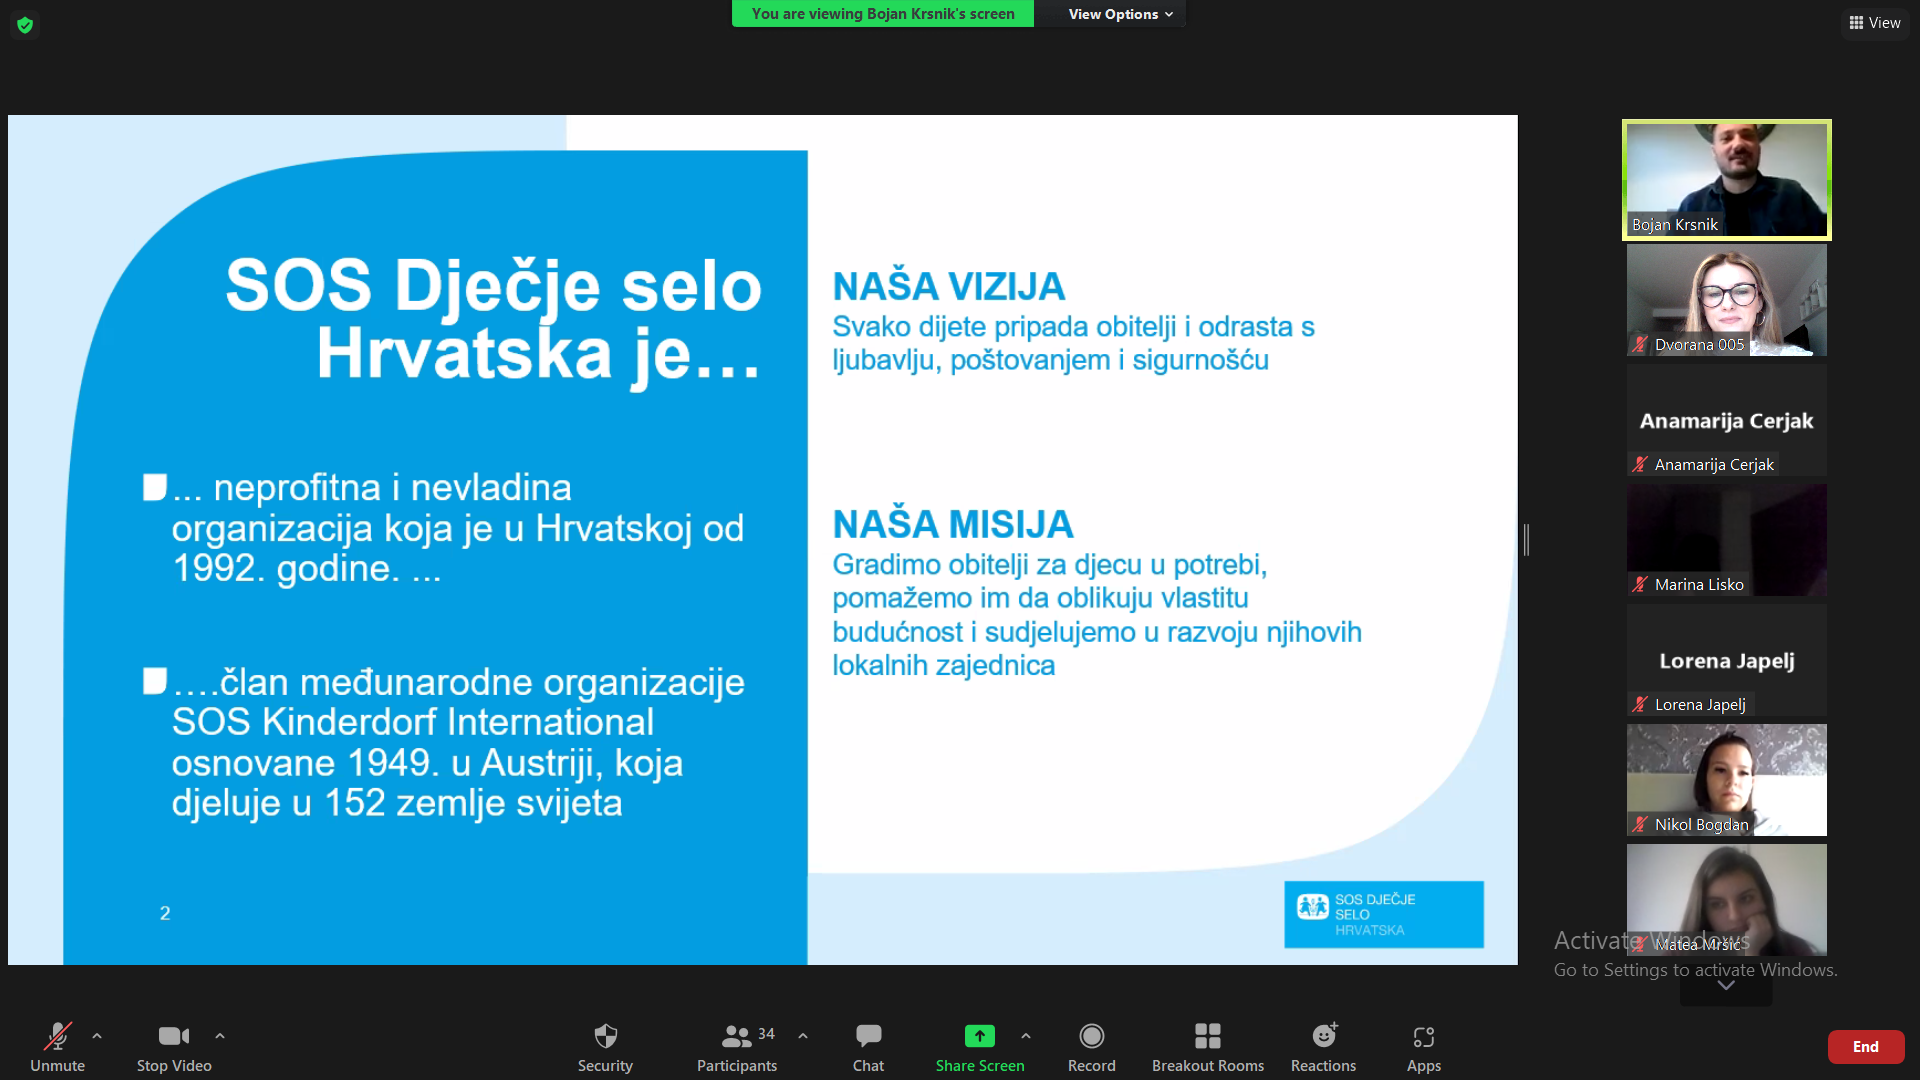This screenshot has width=1920, height=1080.
Task: Click the SOS Dječje selo Hrvatska logo
Action: [1384, 914]
